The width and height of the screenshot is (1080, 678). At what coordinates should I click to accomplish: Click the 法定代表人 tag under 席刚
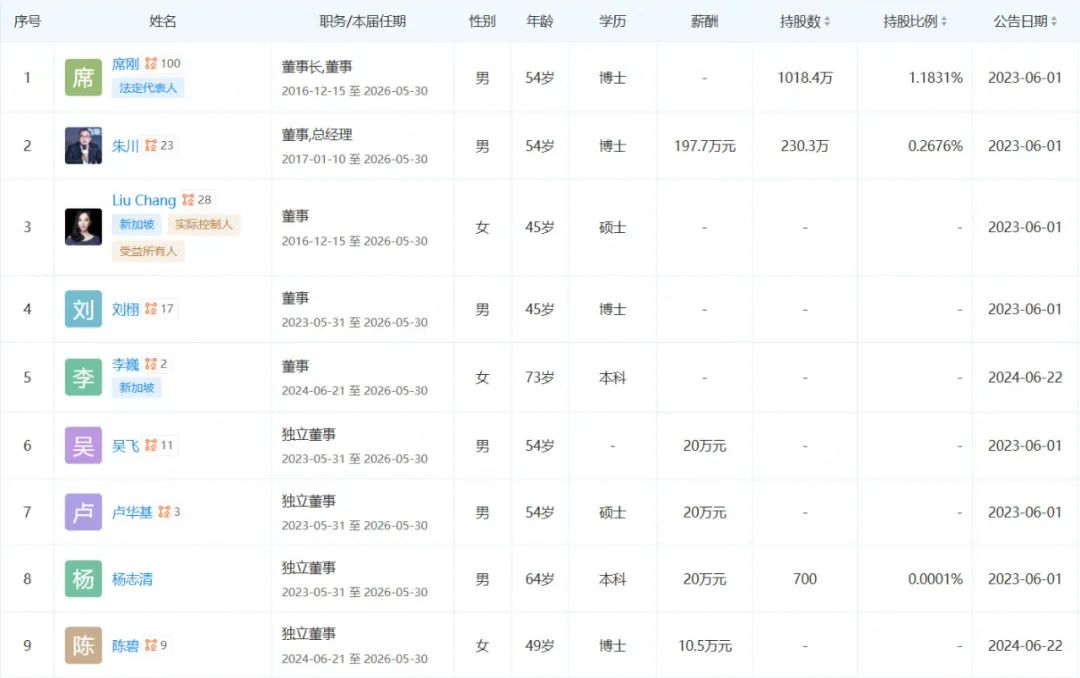[x=148, y=88]
